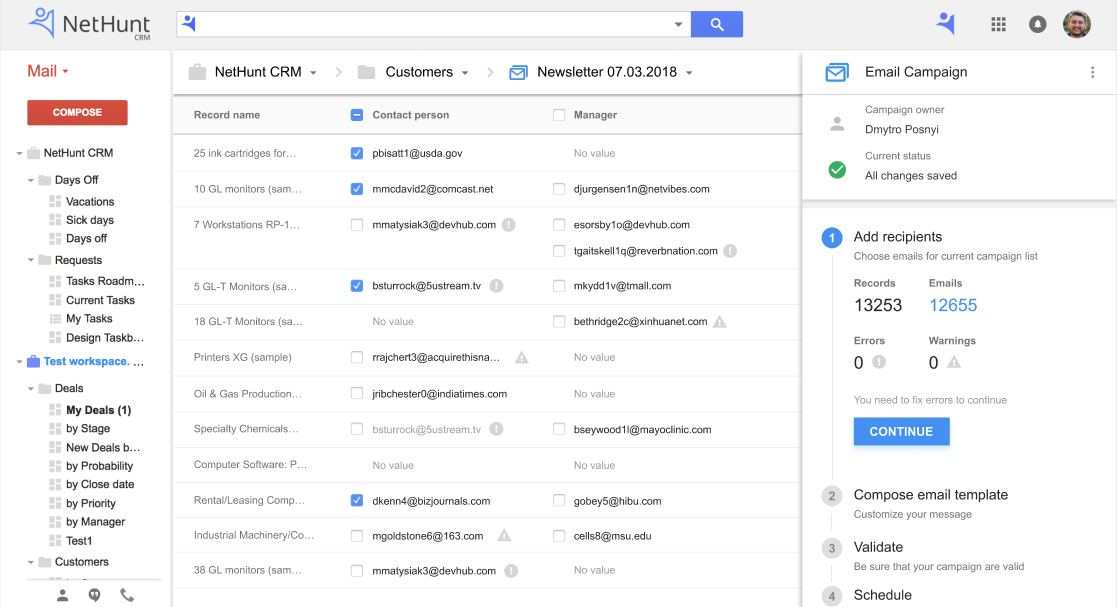The height and width of the screenshot is (607, 1117).
Task: Uncheck dkenn4@bizjournals.com checkbox
Action: [357, 500]
